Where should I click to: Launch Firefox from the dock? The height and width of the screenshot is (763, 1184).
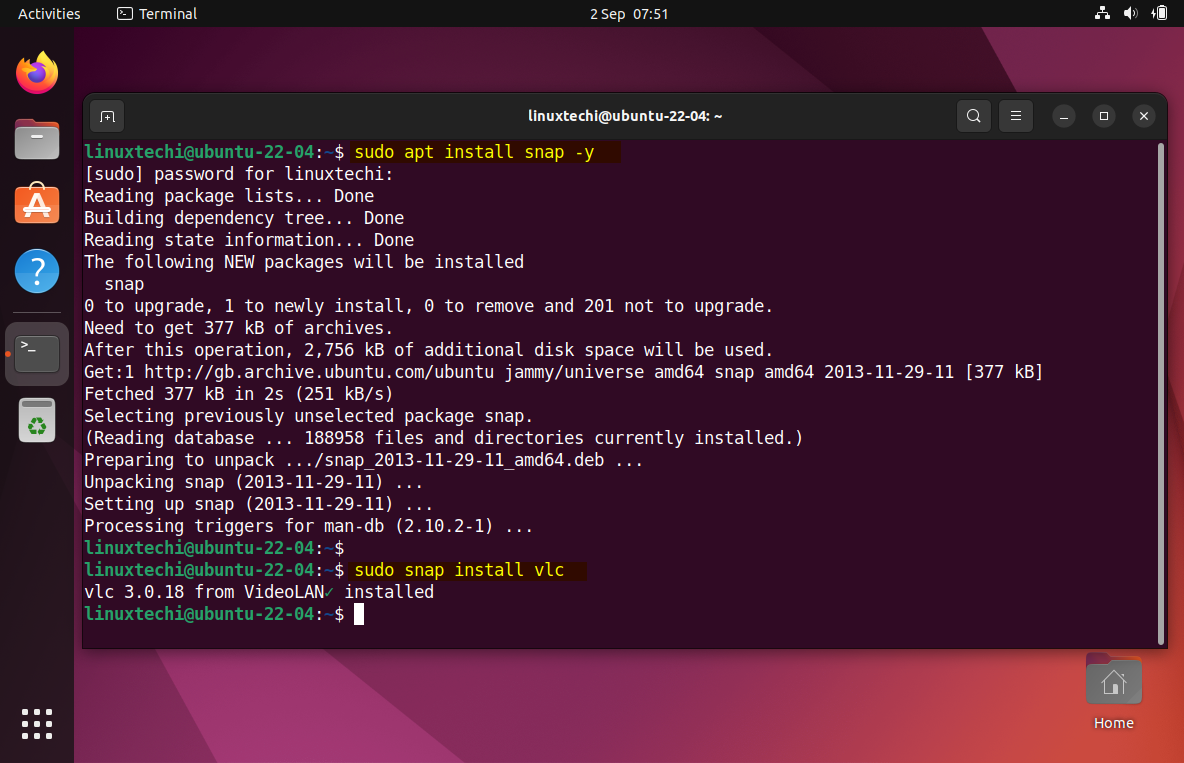pyautogui.click(x=37, y=73)
